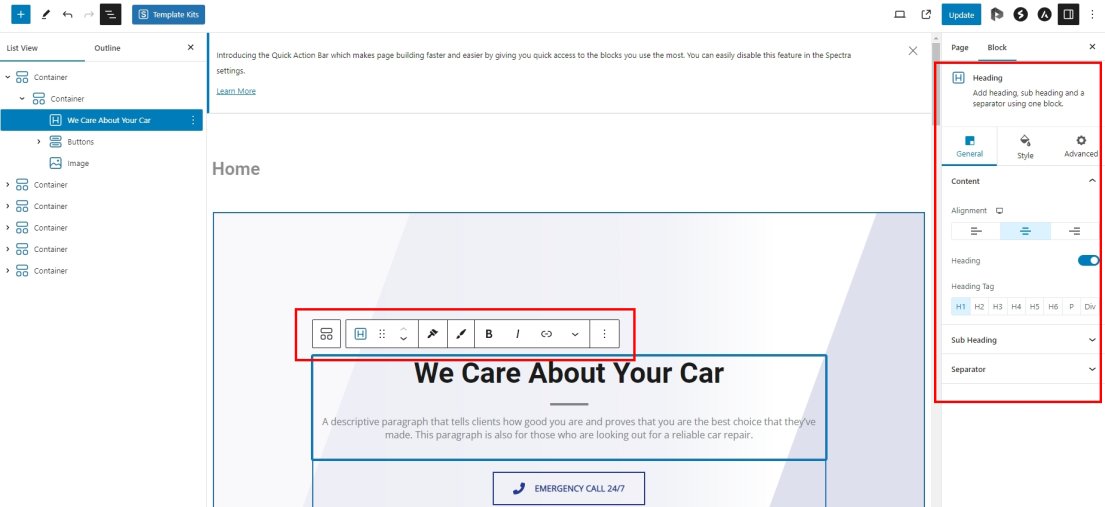The height and width of the screenshot is (507, 1105).
Task: Open more formatting dropdown in toolbar
Action: click(x=575, y=334)
